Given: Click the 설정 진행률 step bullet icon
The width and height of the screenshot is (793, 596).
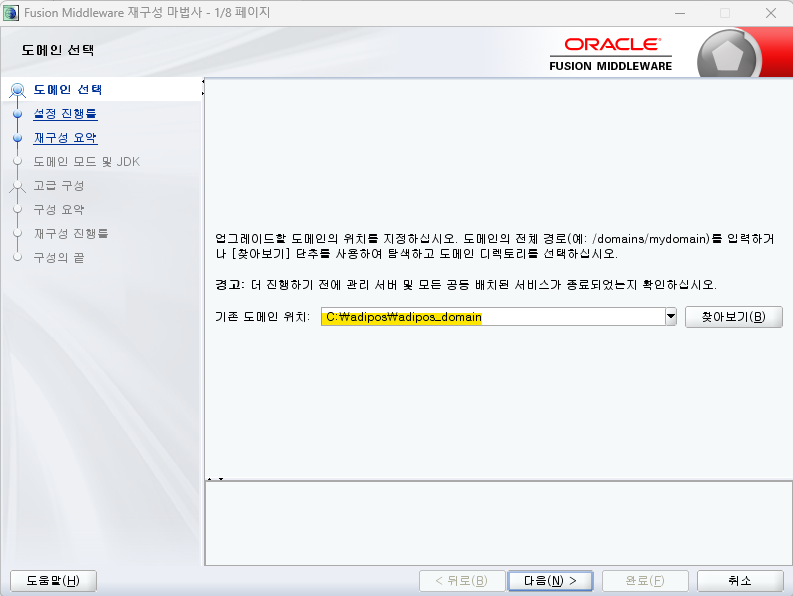Looking at the screenshot, I should click(18, 114).
